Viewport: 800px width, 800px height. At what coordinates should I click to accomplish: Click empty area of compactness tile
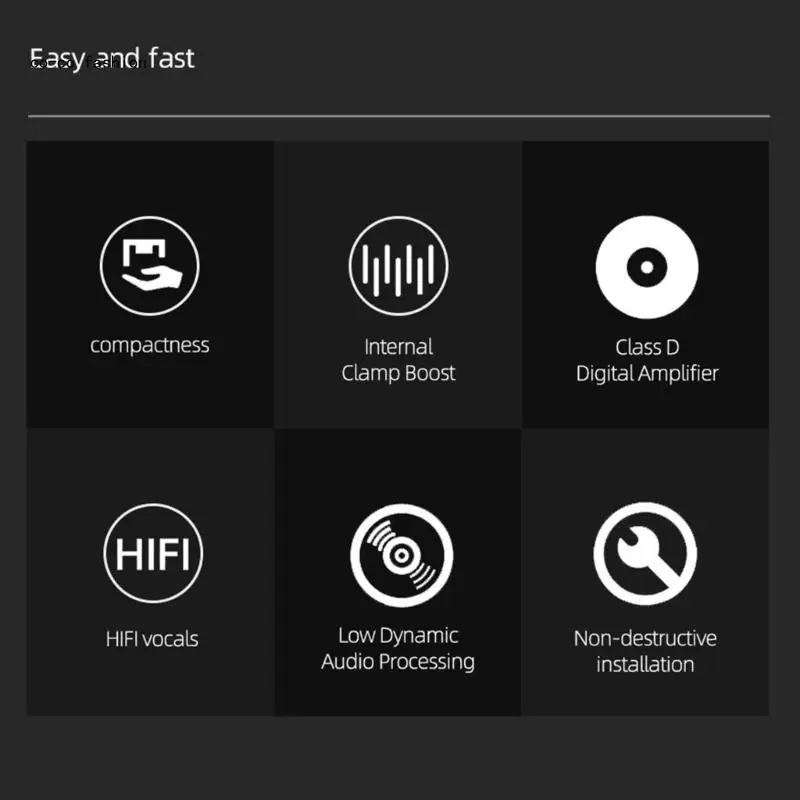point(149,393)
